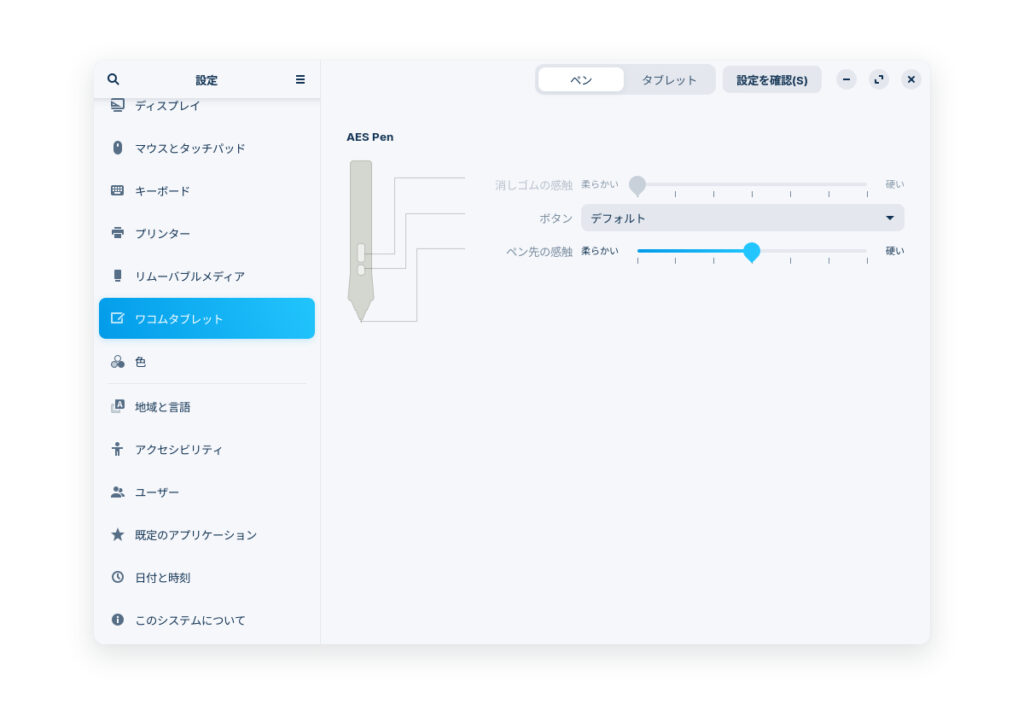
Task: Open マウスとタッチパッド settings
Action: tap(206, 148)
